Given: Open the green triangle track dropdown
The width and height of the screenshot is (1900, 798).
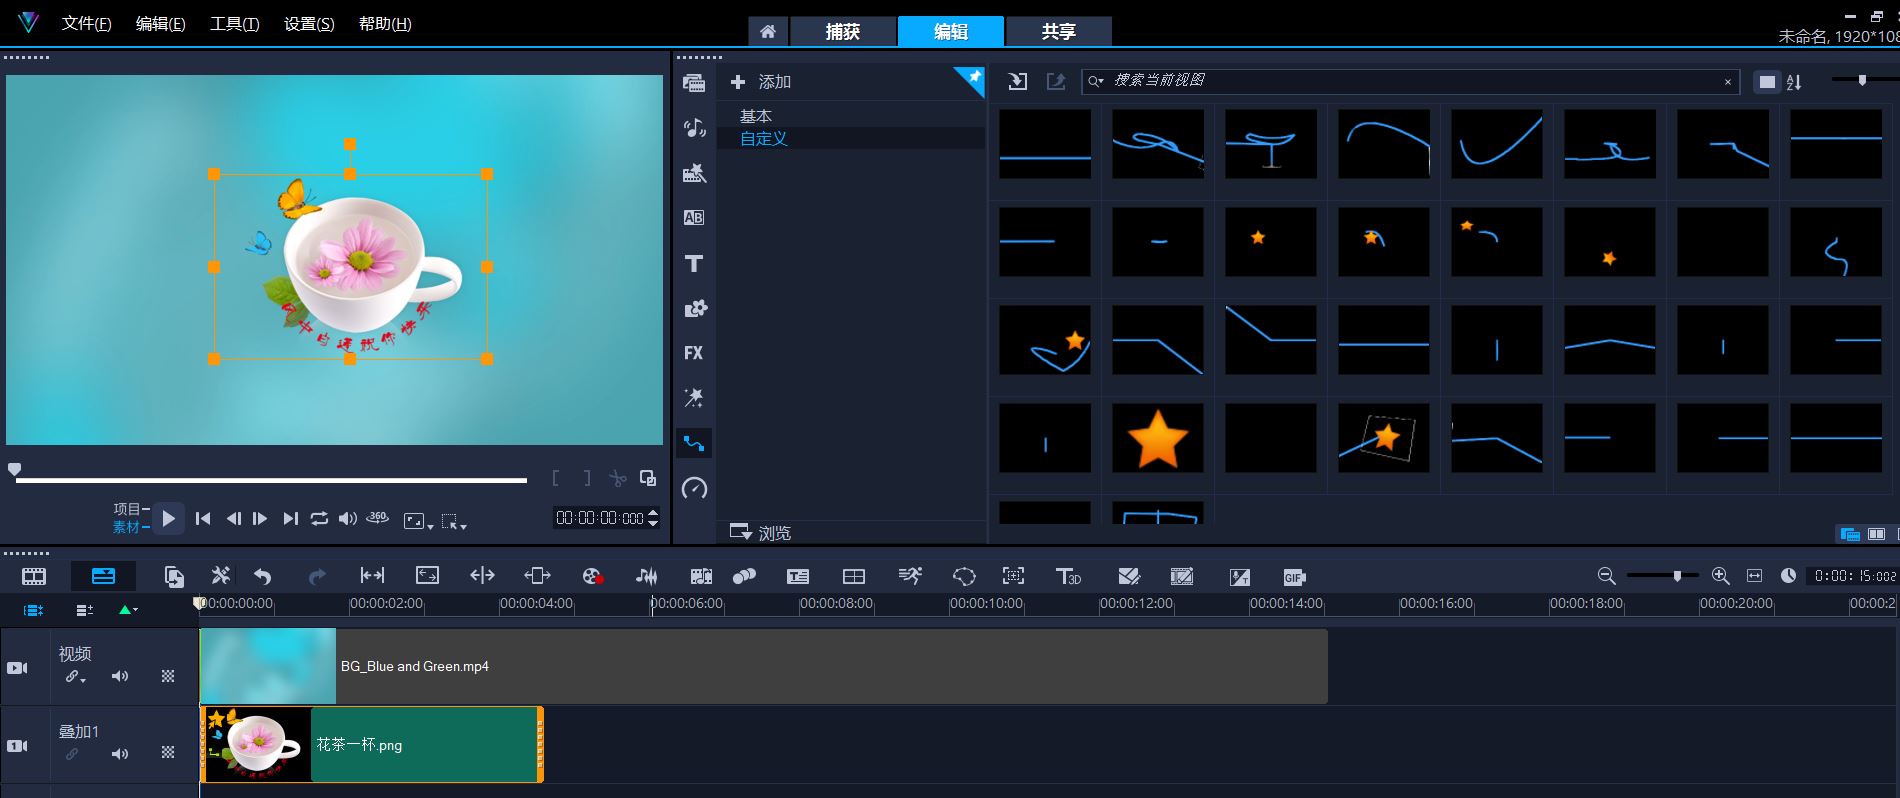Looking at the screenshot, I should [128, 609].
